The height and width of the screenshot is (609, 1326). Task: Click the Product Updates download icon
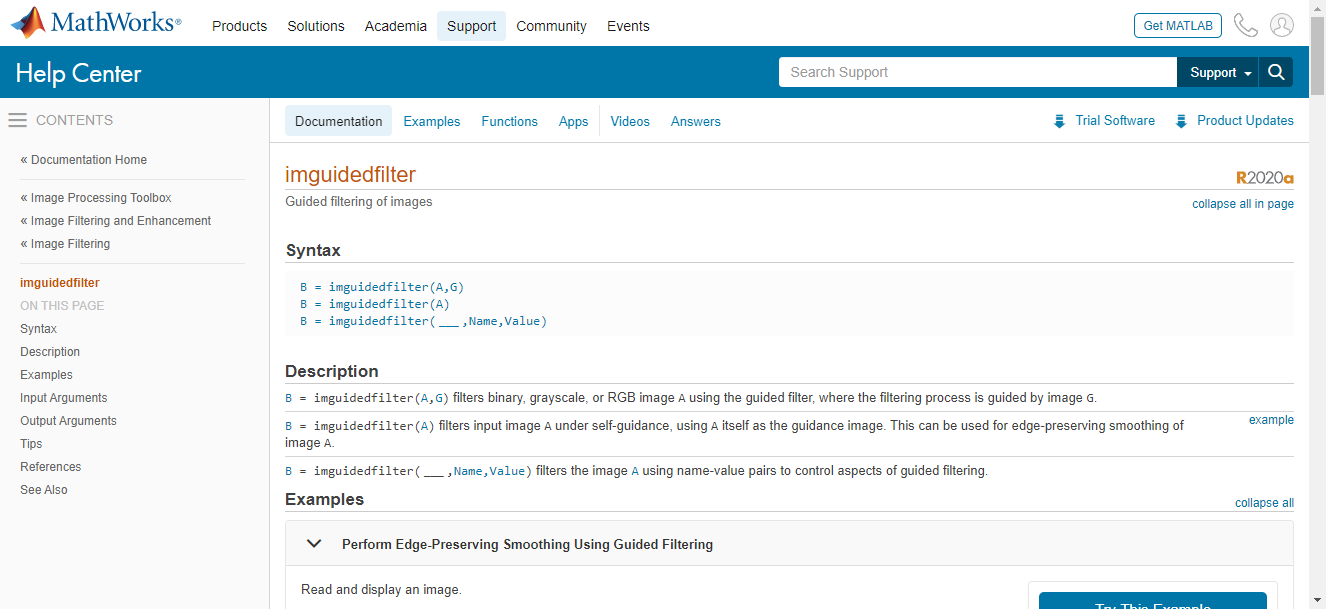[x=1181, y=121]
